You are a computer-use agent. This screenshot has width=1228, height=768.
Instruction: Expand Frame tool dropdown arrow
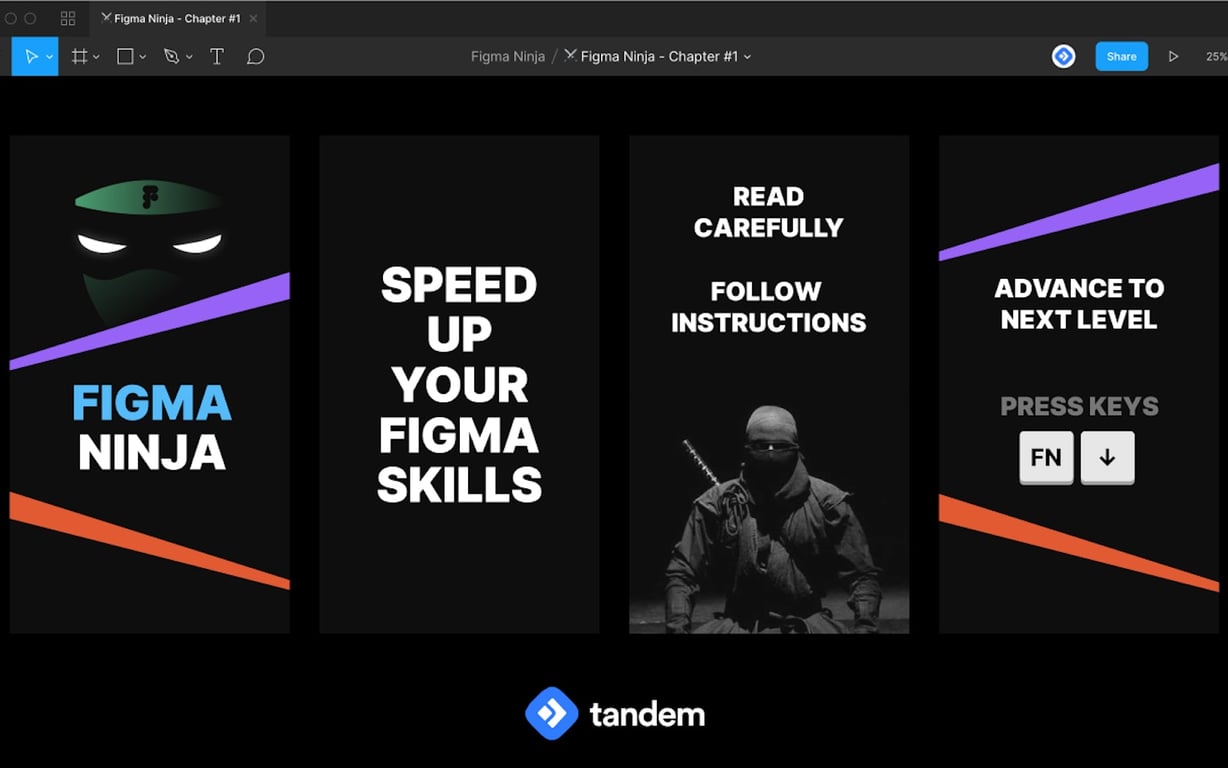click(x=96, y=58)
